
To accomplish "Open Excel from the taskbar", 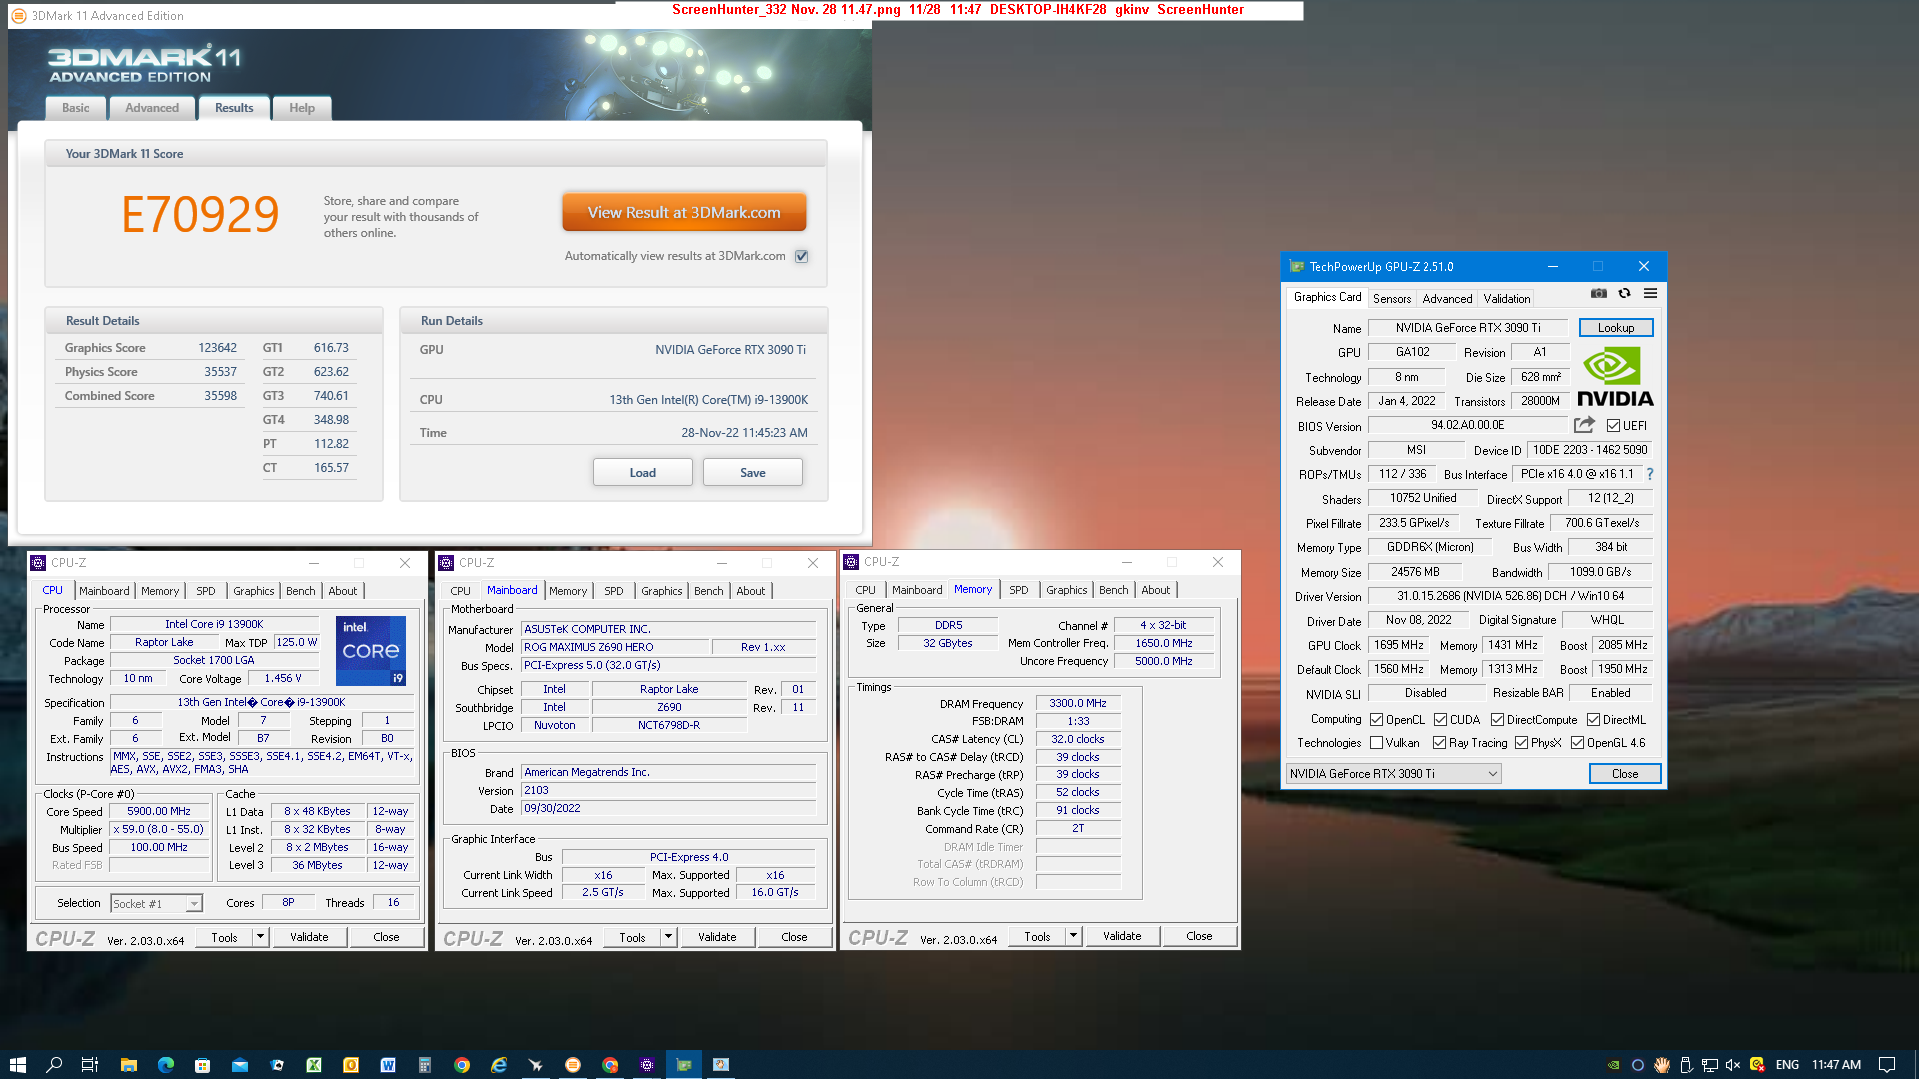I will pos(314,1064).
